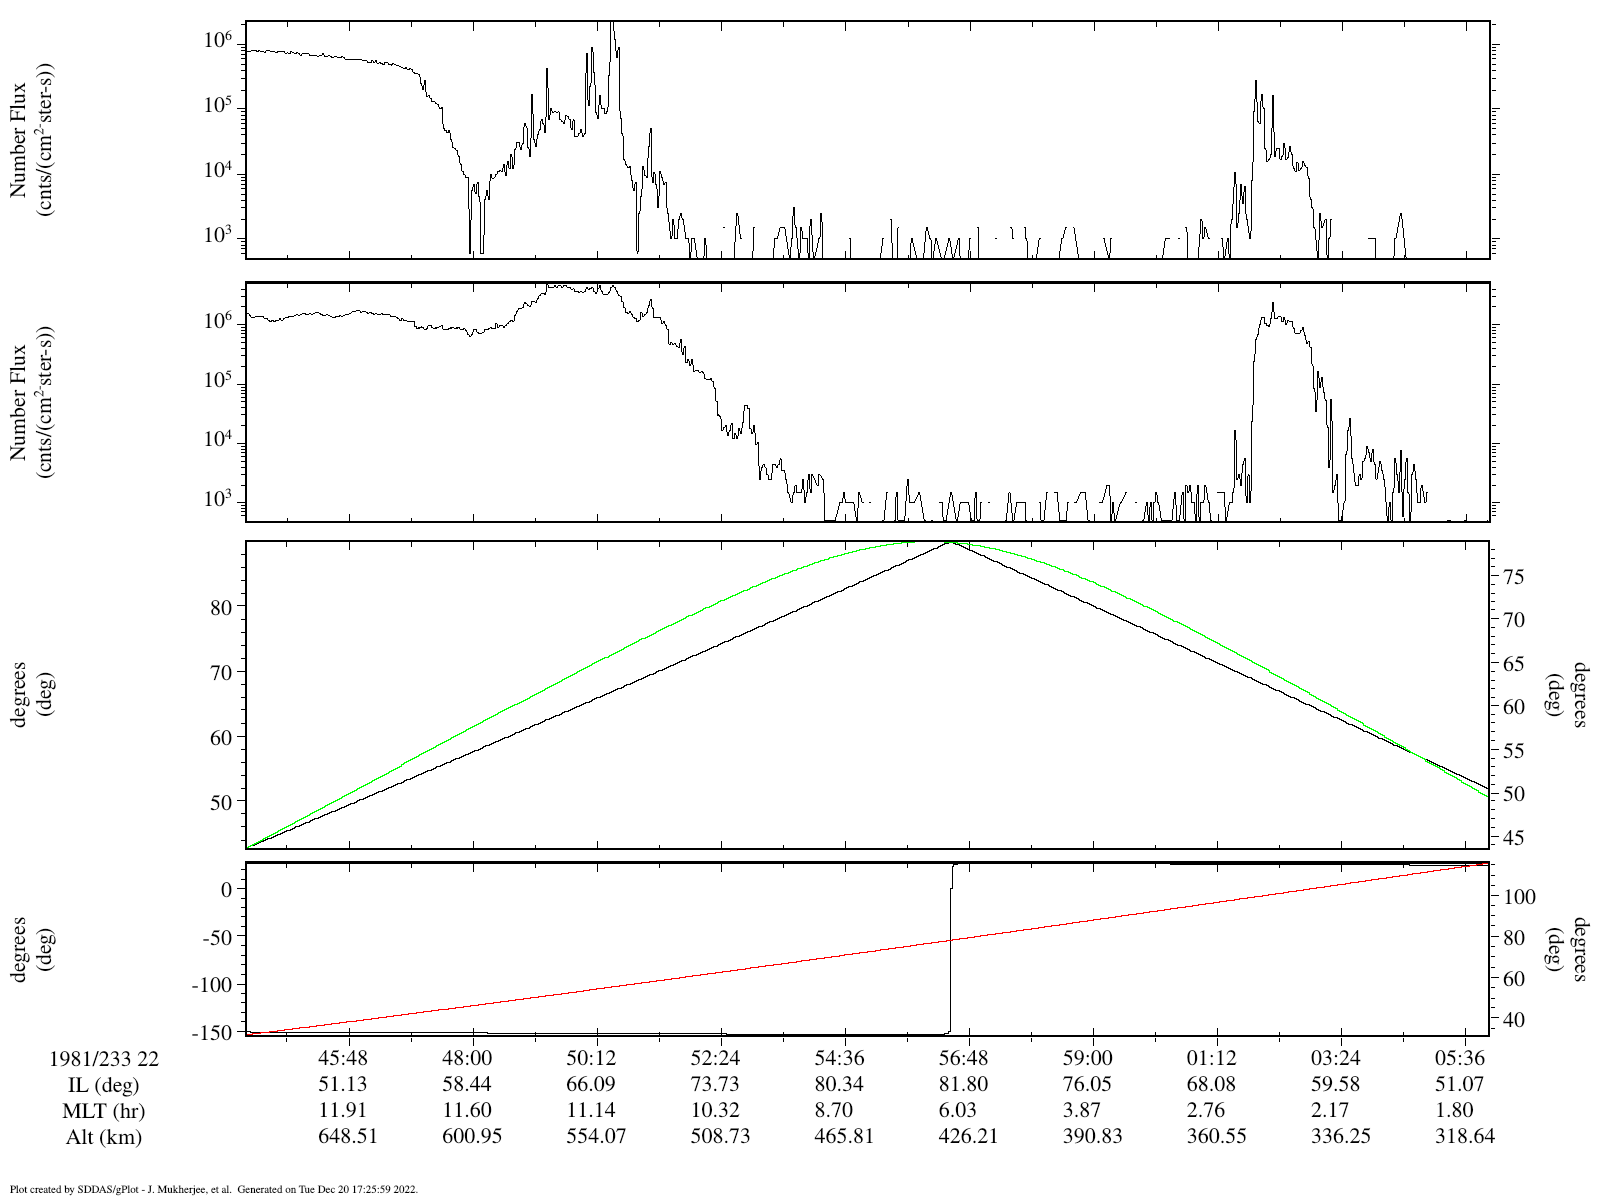Pick the MLT value 11.91
The height and width of the screenshot is (1200, 1600).
click(343, 1110)
